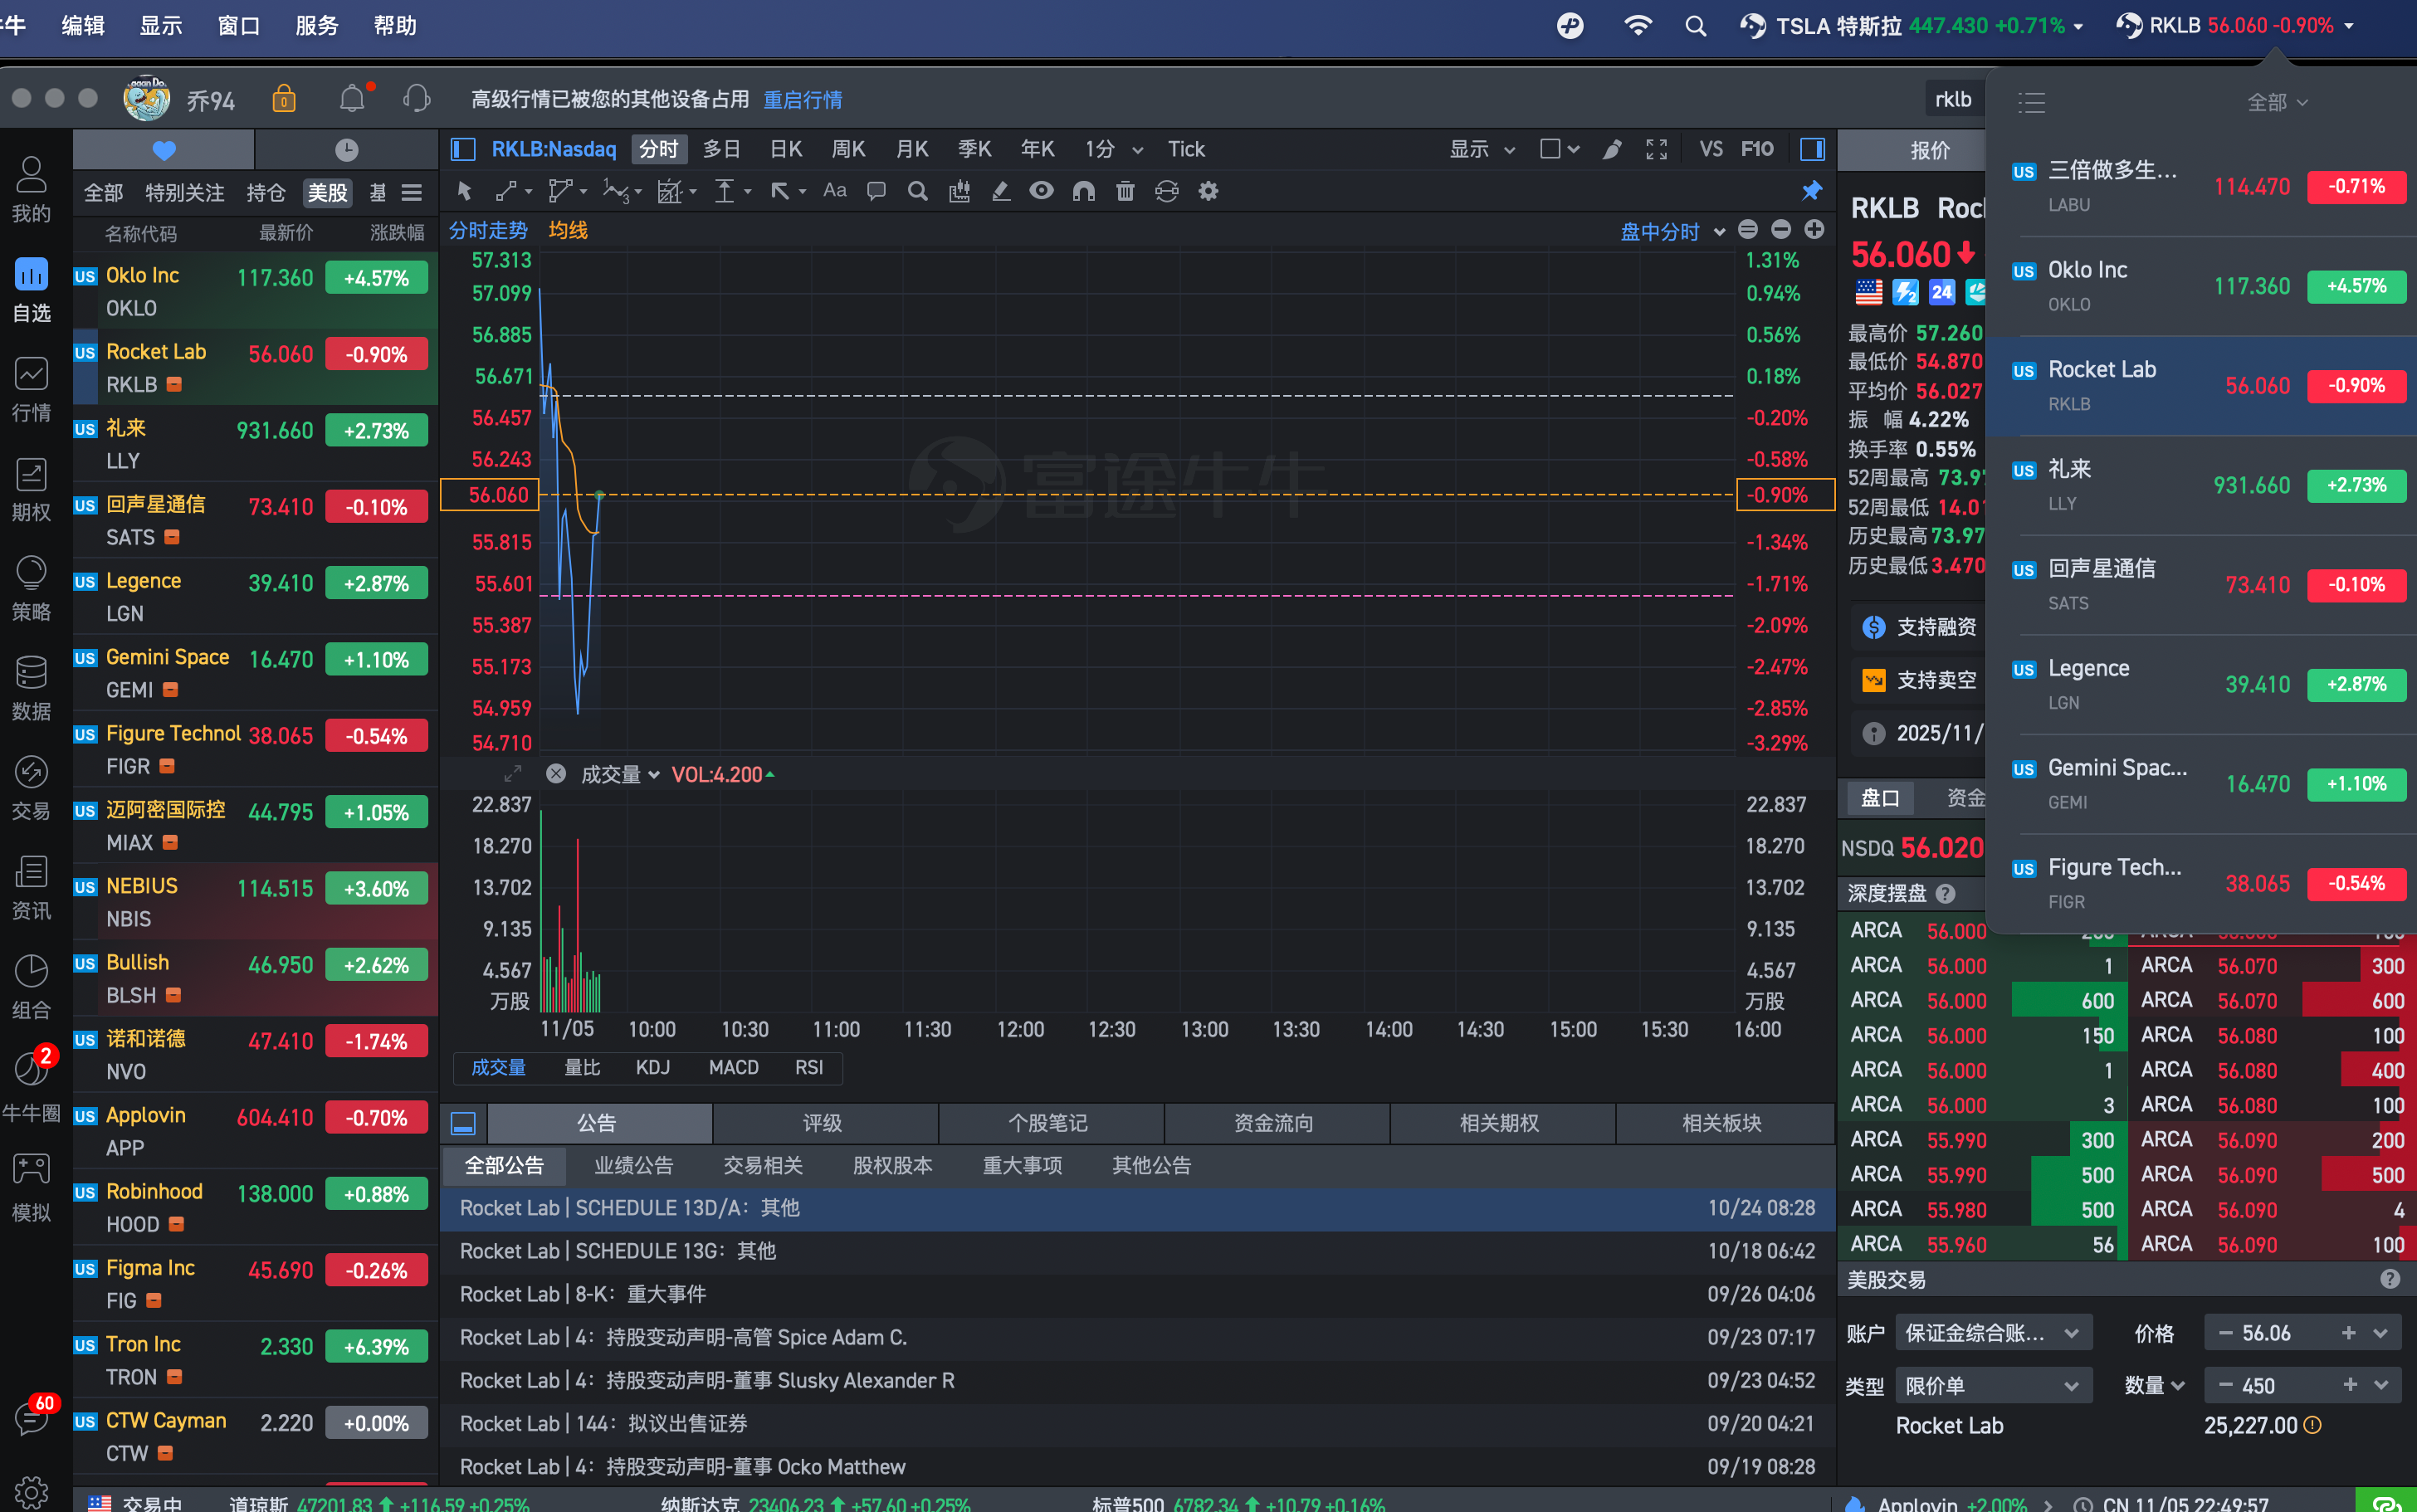The image size is (2417, 1512).
Task: Switch to 日K chart period tab
Action: (x=786, y=149)
